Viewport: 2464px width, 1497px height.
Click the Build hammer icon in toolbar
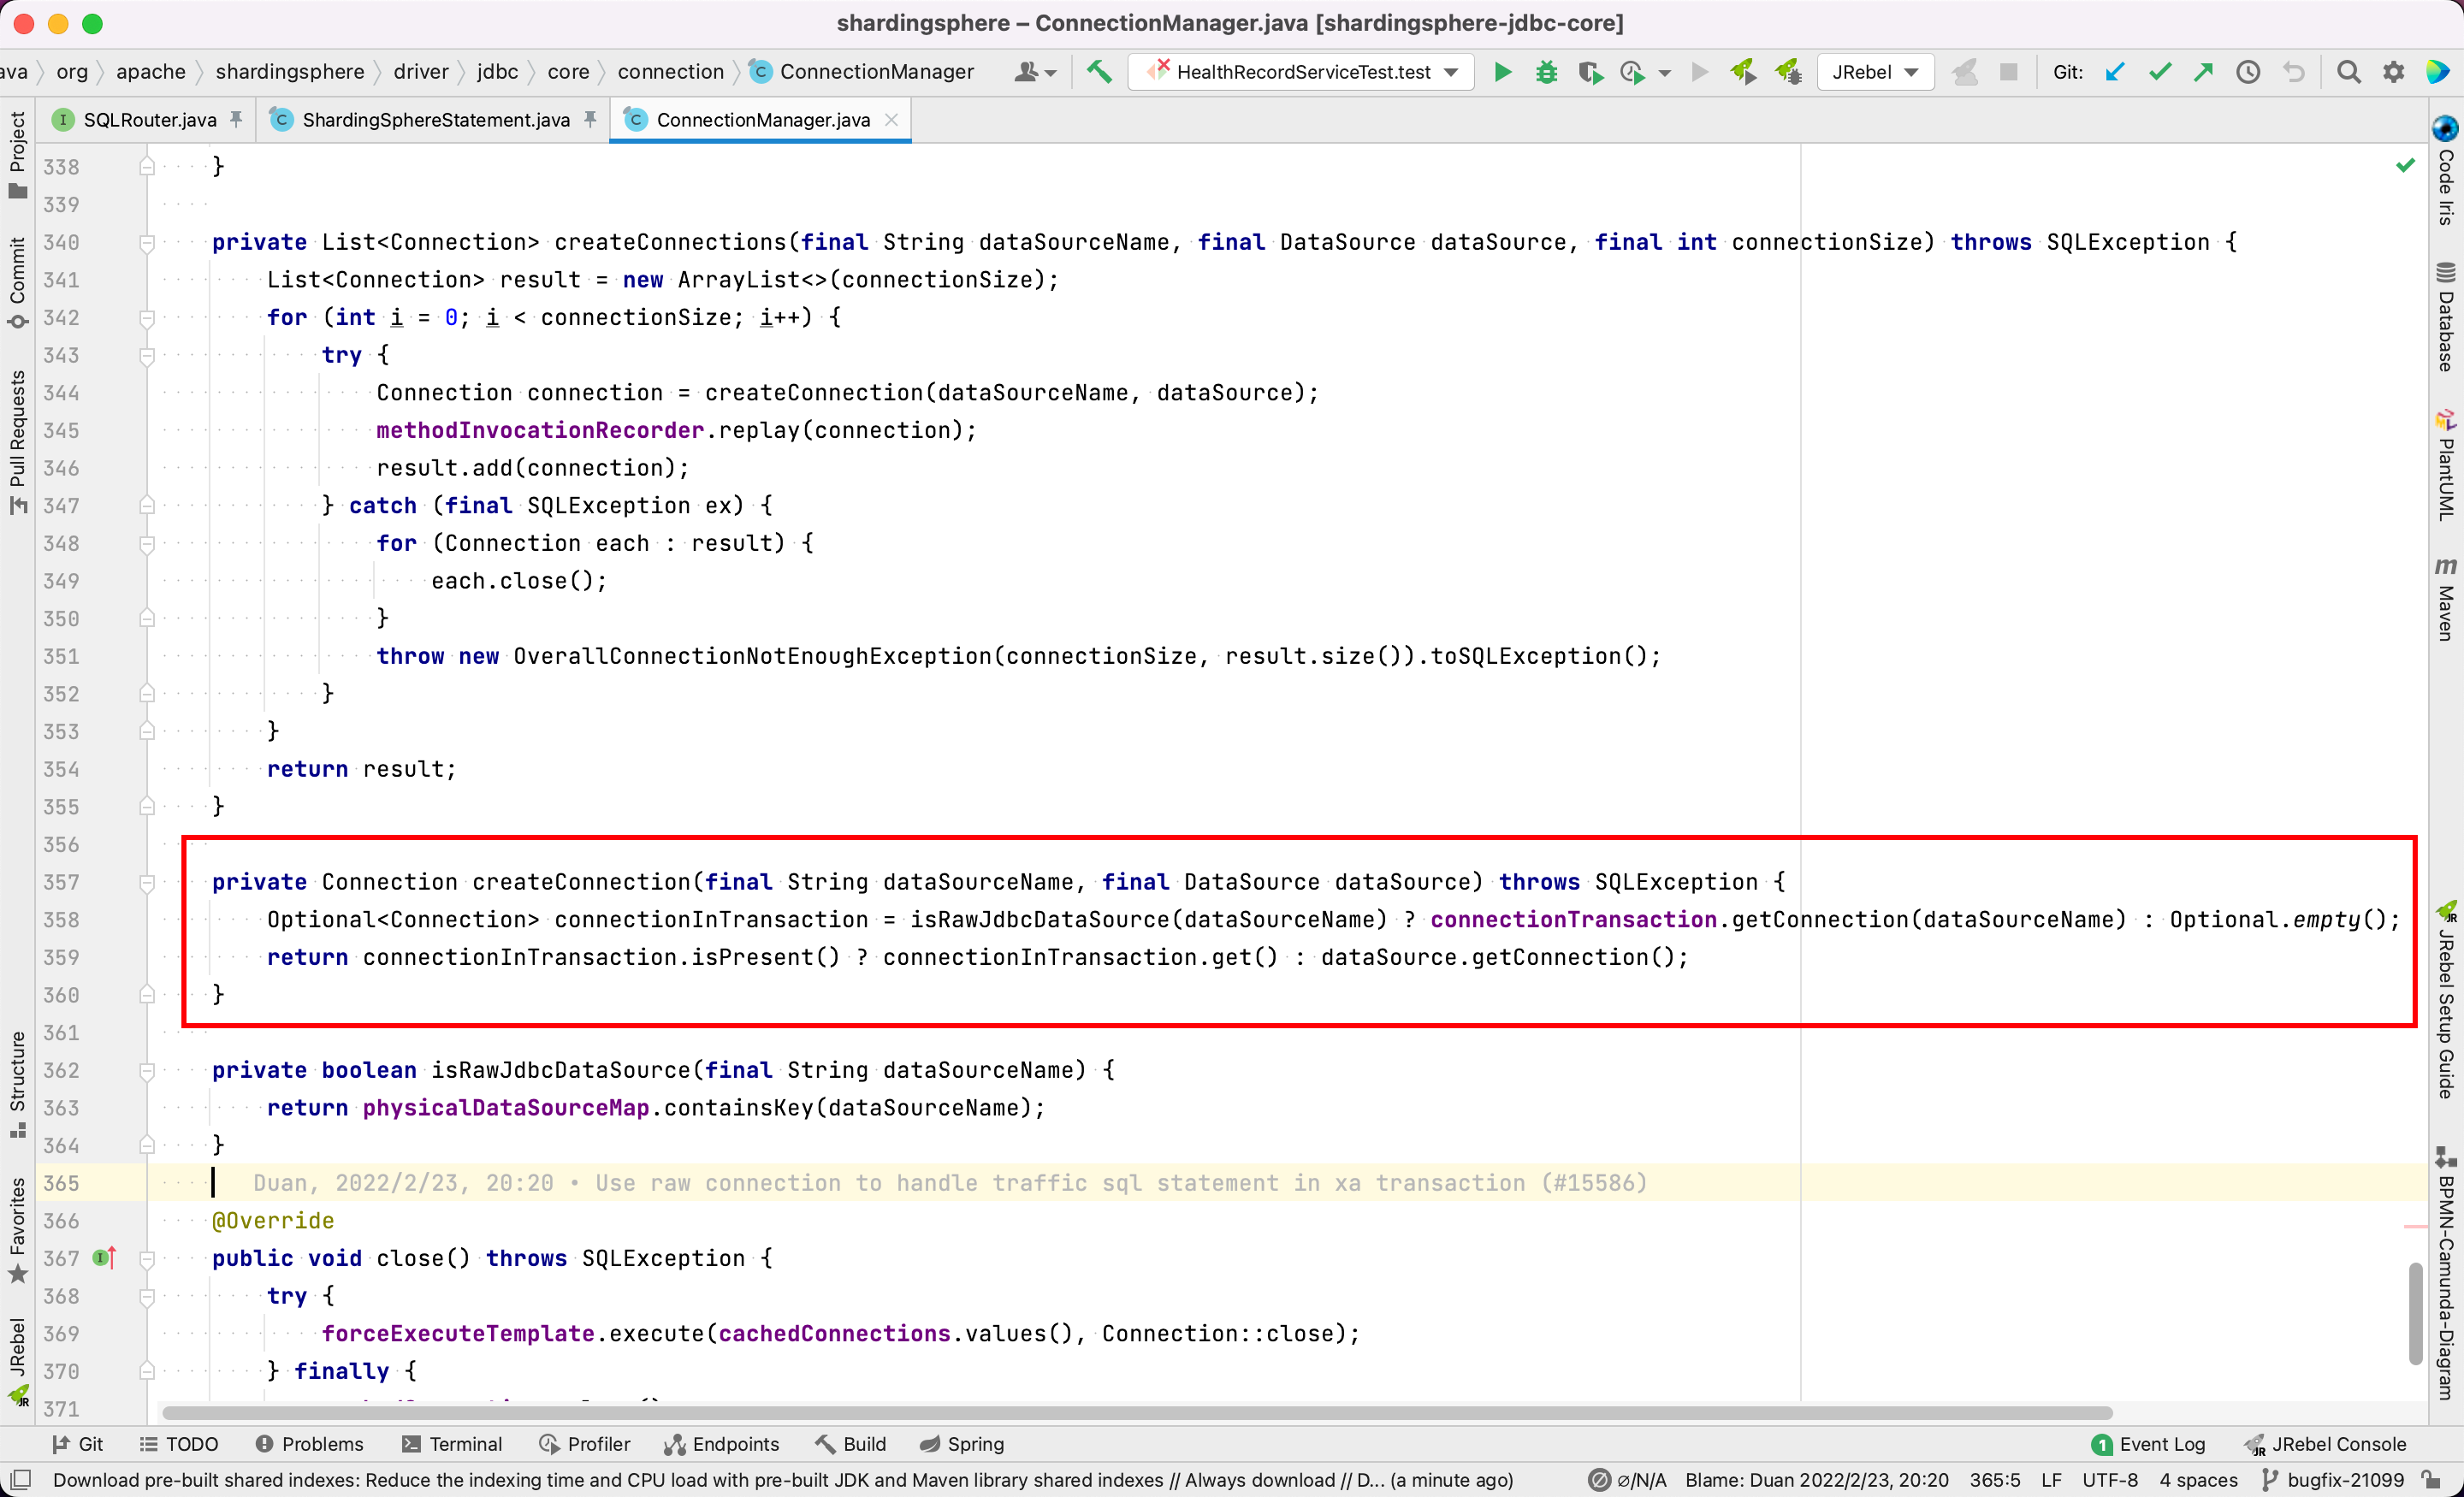click(x=1099, y=72)
